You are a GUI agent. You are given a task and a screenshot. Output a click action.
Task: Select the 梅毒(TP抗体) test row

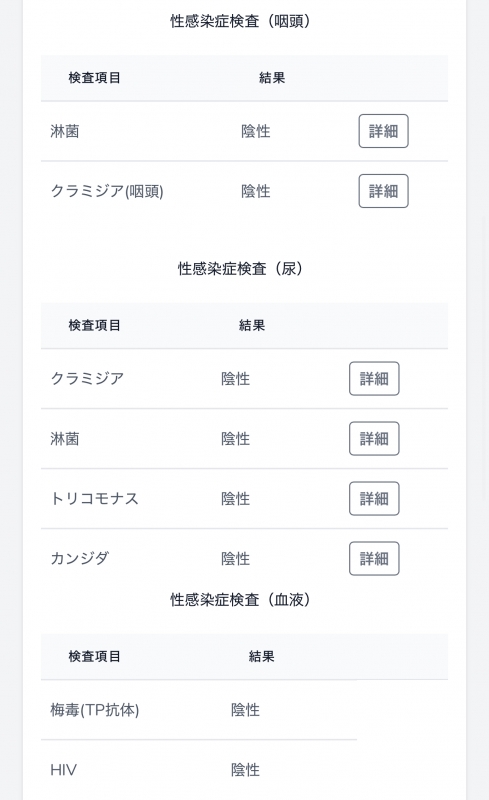[199, 710]
